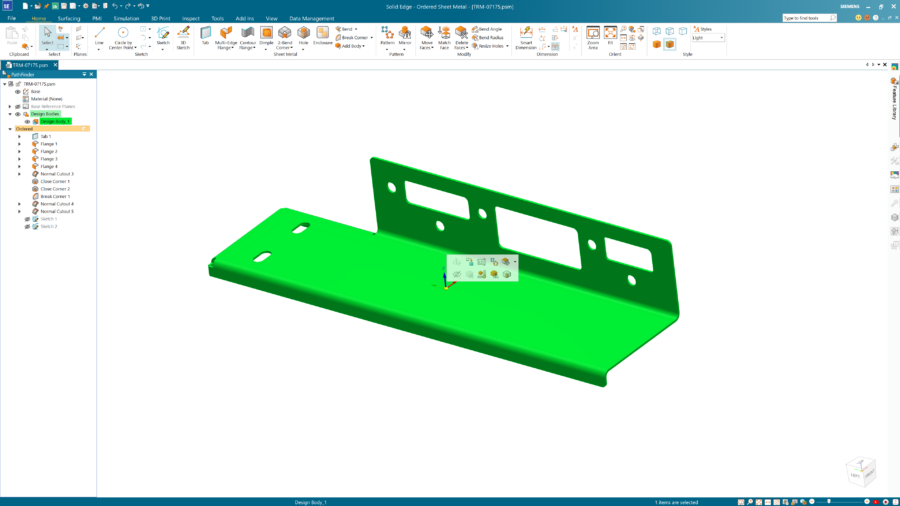This screenshot has height=506, width=900.
Task: Expand the Normal Cutout 4 node
Action: click(x=19, y=204)
